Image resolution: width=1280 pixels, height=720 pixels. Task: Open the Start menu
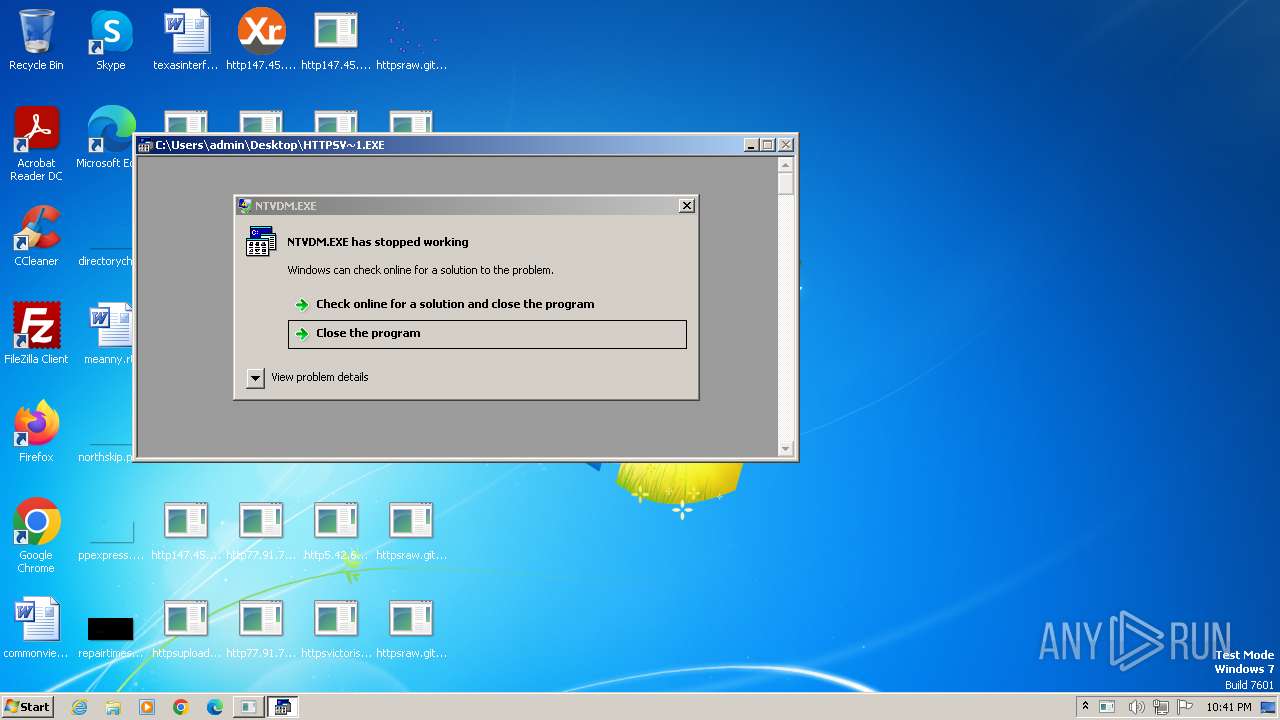[27, 707]
